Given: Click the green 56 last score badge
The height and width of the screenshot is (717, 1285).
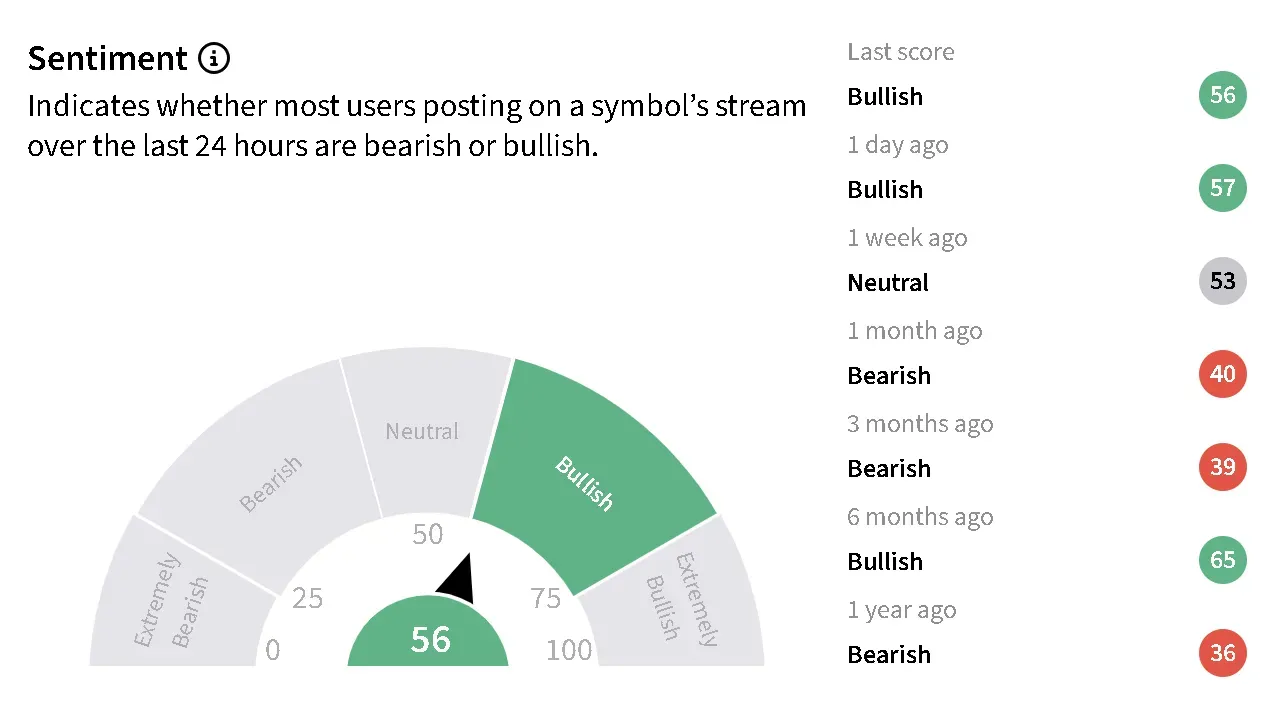Looking at the screenshot, I should click(1222, 95).
